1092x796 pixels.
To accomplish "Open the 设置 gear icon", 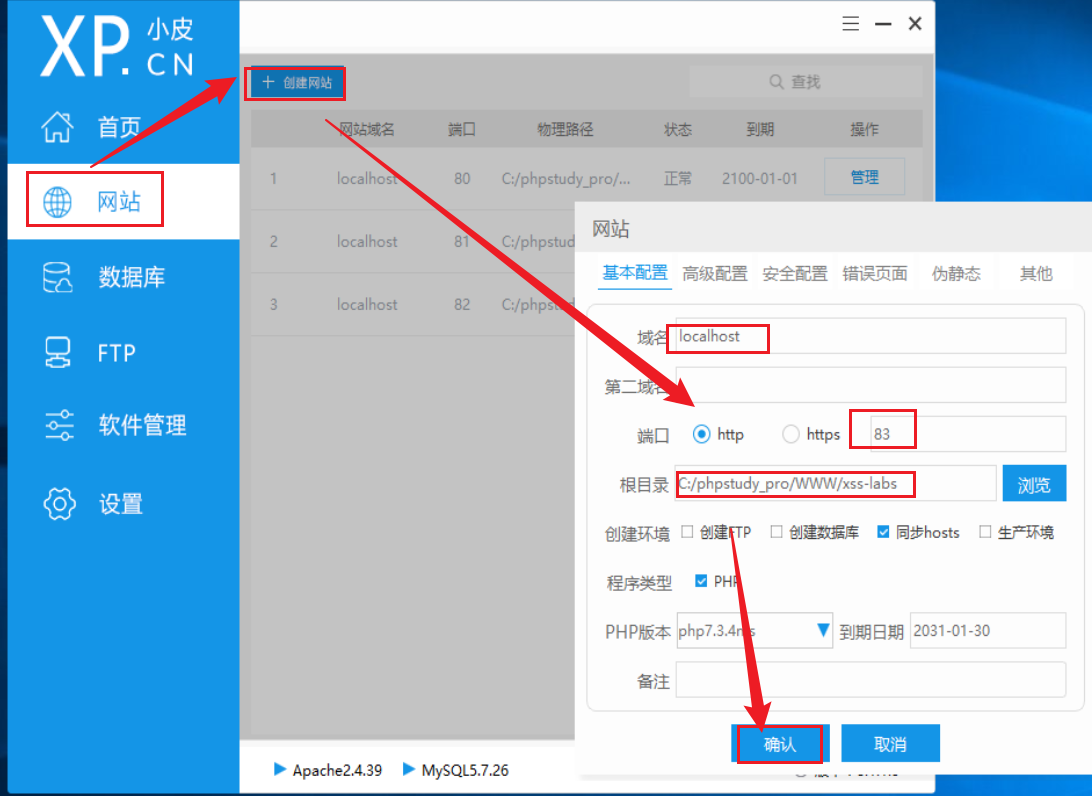I will tap(59, 504).
